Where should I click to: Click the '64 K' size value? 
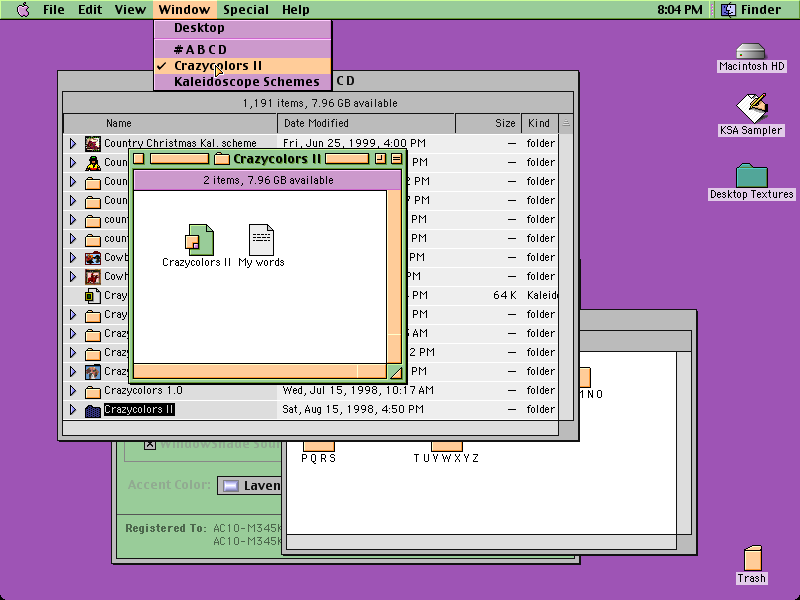[x=505, y=295]
